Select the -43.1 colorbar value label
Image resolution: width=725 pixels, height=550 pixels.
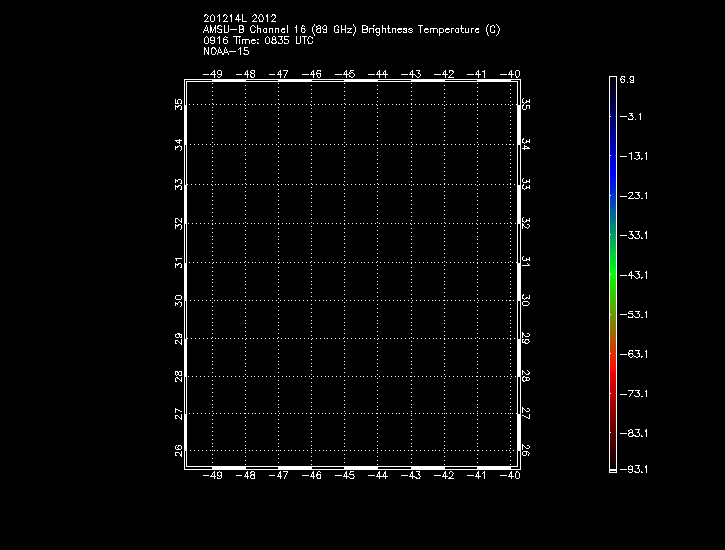click(x=633, y=274)
